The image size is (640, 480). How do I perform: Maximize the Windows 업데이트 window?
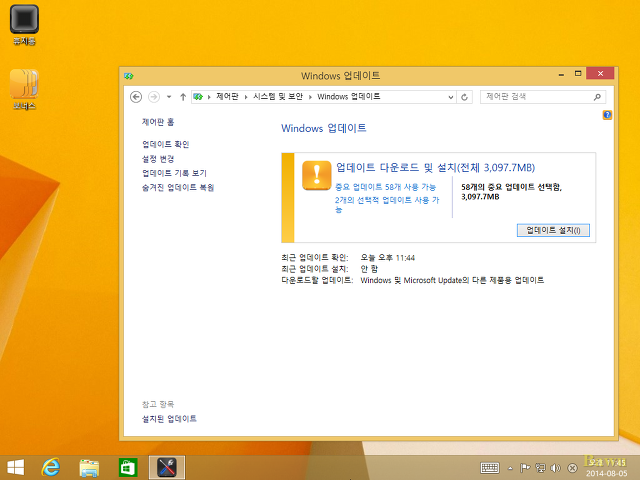click(578, 74)
